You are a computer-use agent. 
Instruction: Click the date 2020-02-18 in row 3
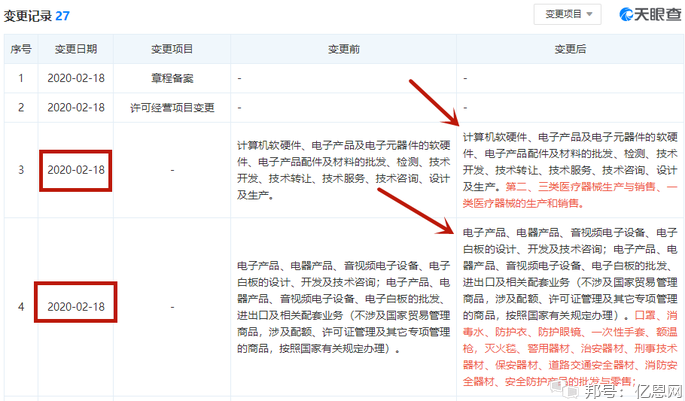[76, 170]
